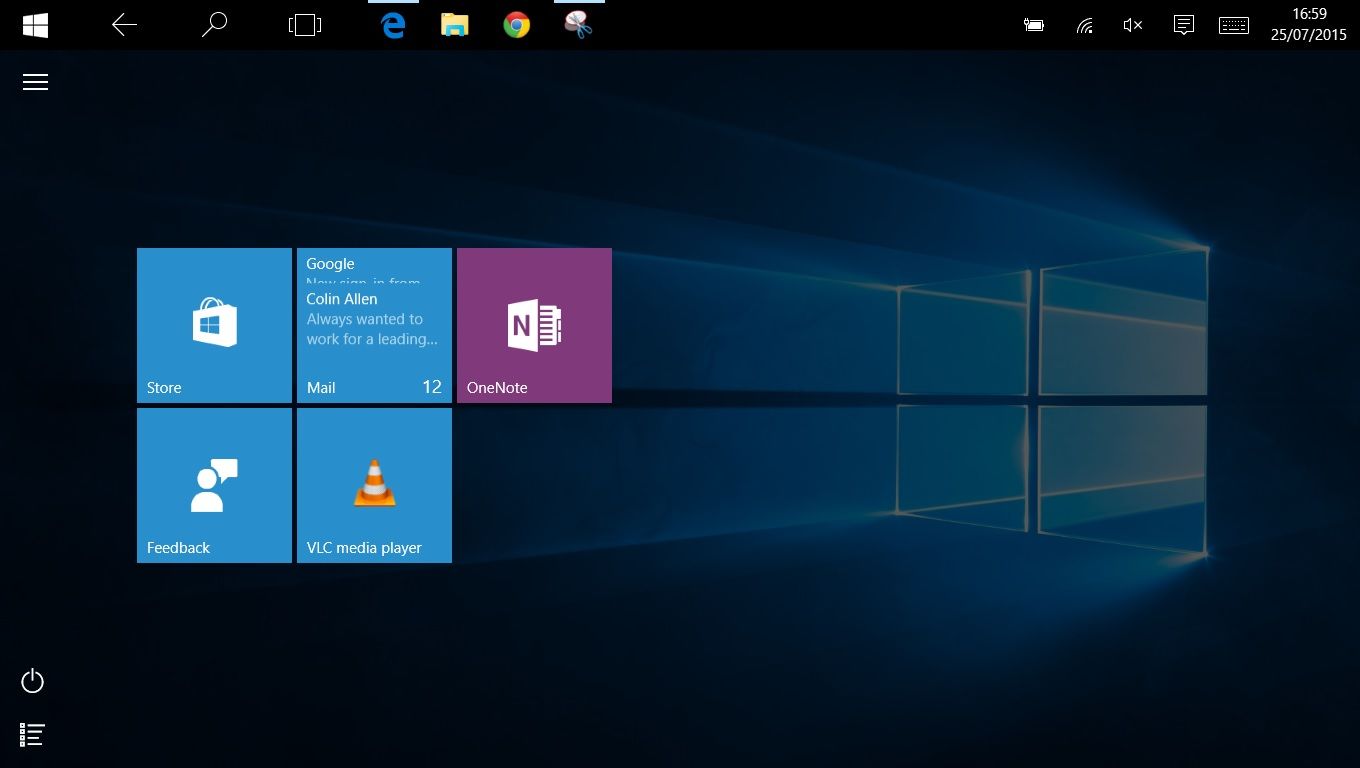This screenshot has height=768, width=1360.
Task: Click the Google sender line in Mail tile
Action: pos(331,264)
